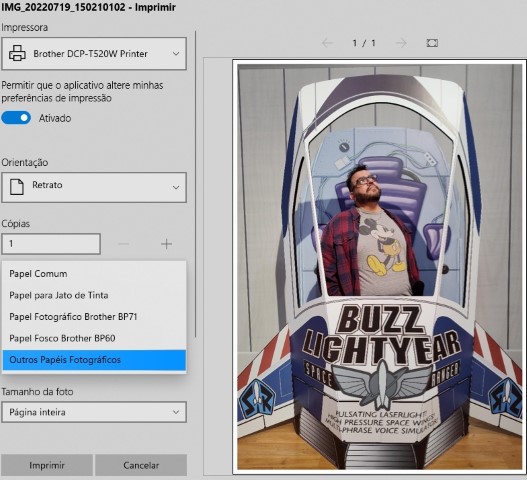Open the Retrato orientation dropdown

tap(94, 187)
